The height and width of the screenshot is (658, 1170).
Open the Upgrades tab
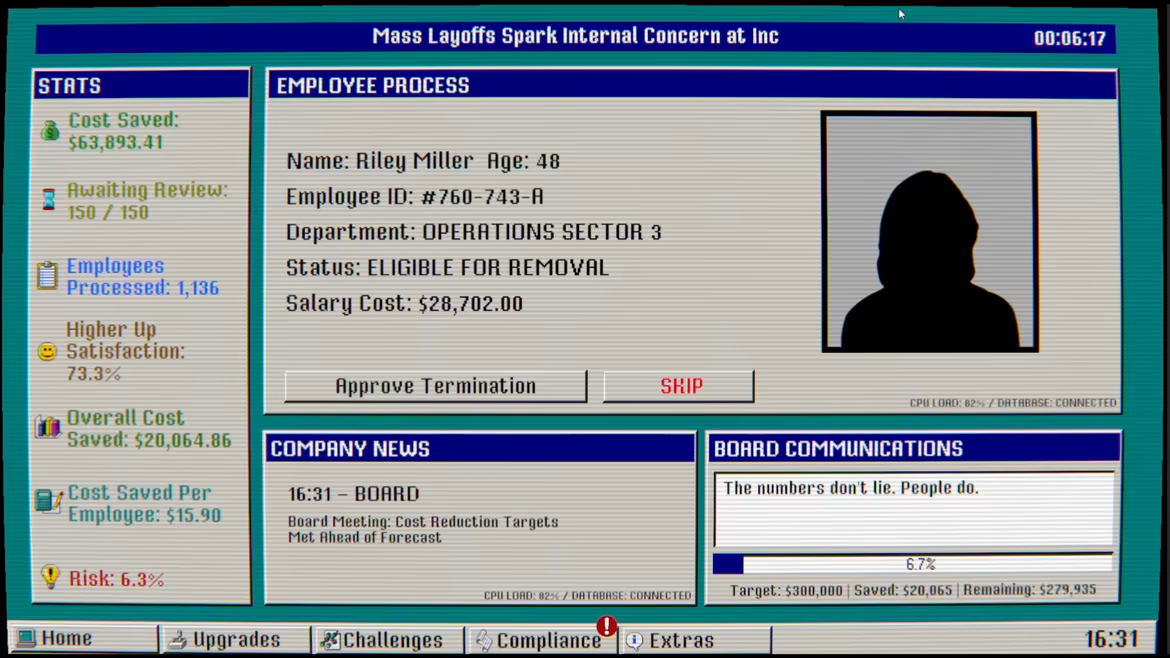[236, 639]
